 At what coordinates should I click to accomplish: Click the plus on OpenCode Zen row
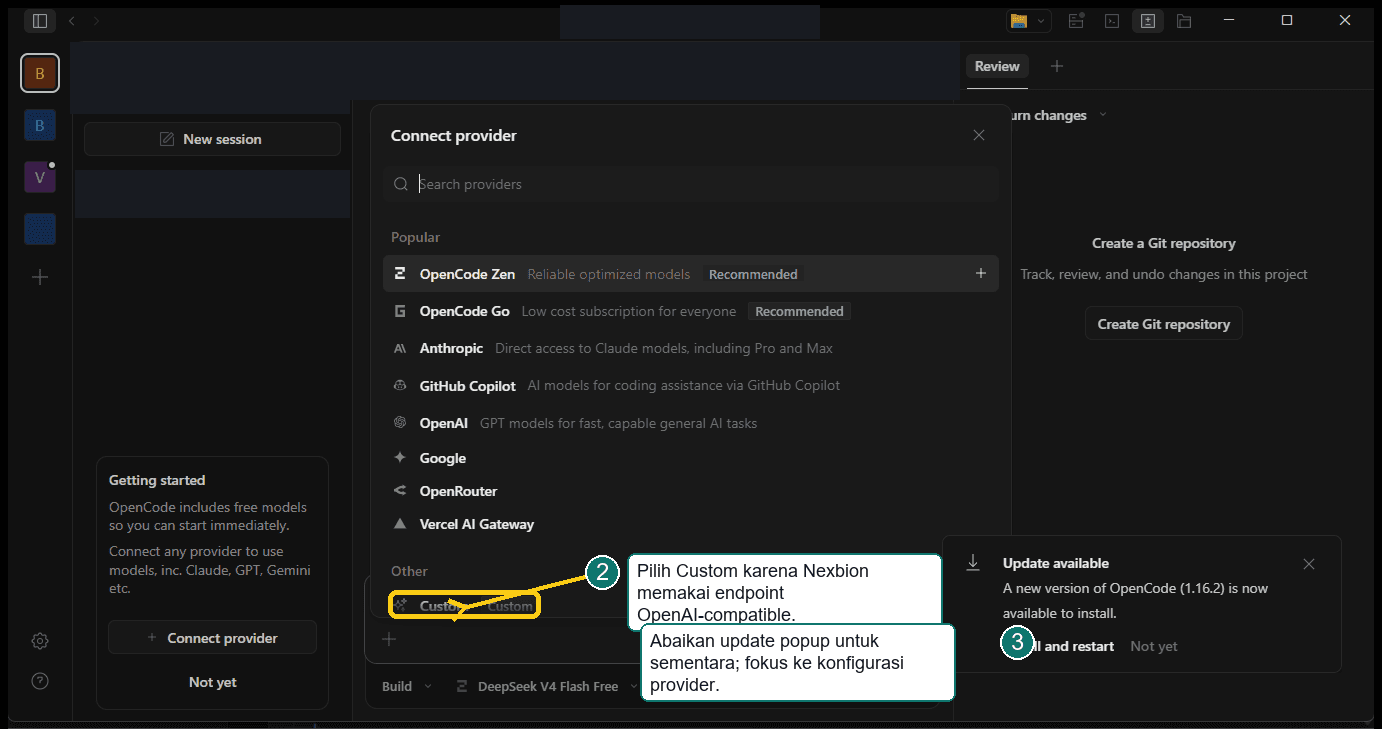coord(981,273)
